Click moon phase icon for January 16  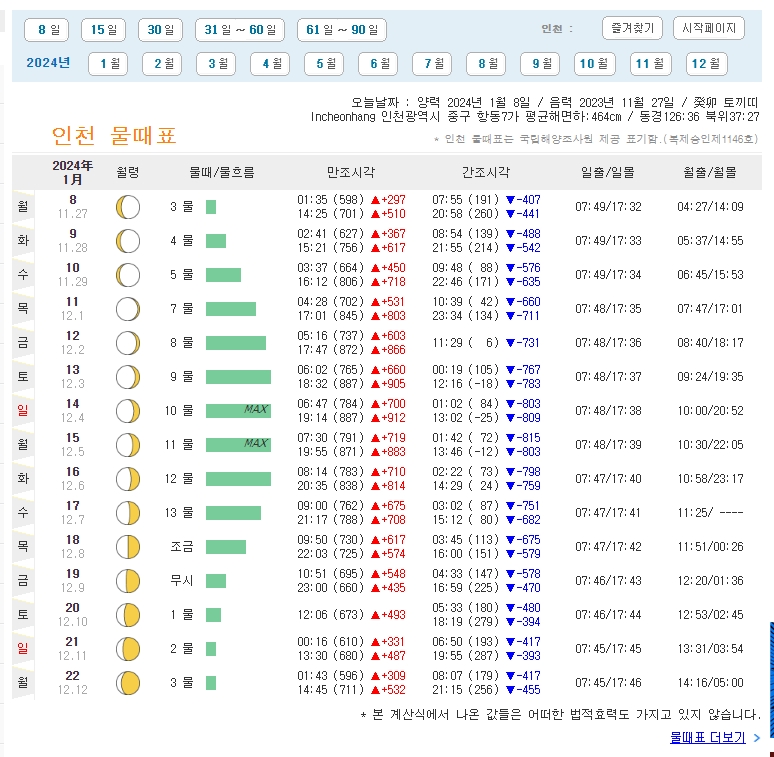(x=128, y=479)
